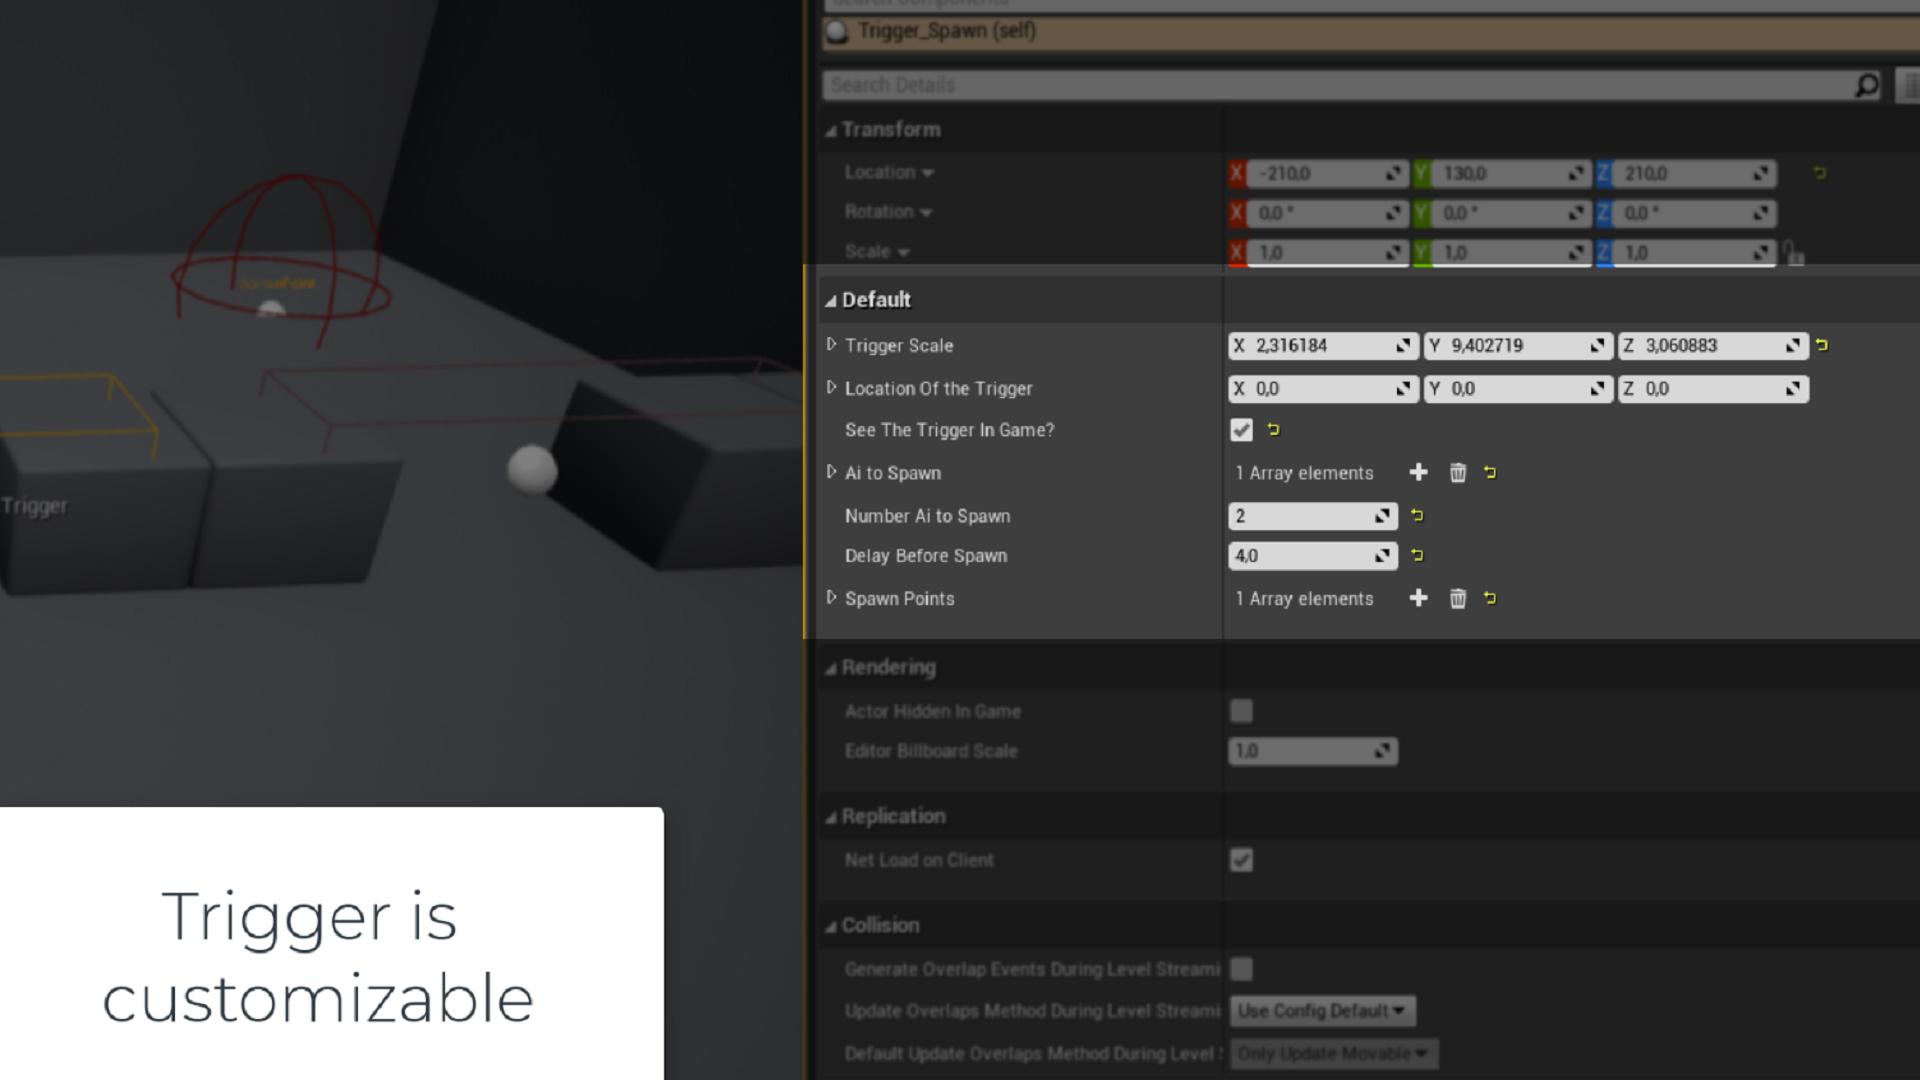Enable Actor Hidden In Game checkbox
This screenshot has width=1920, height=1080.
point(1241,711)
